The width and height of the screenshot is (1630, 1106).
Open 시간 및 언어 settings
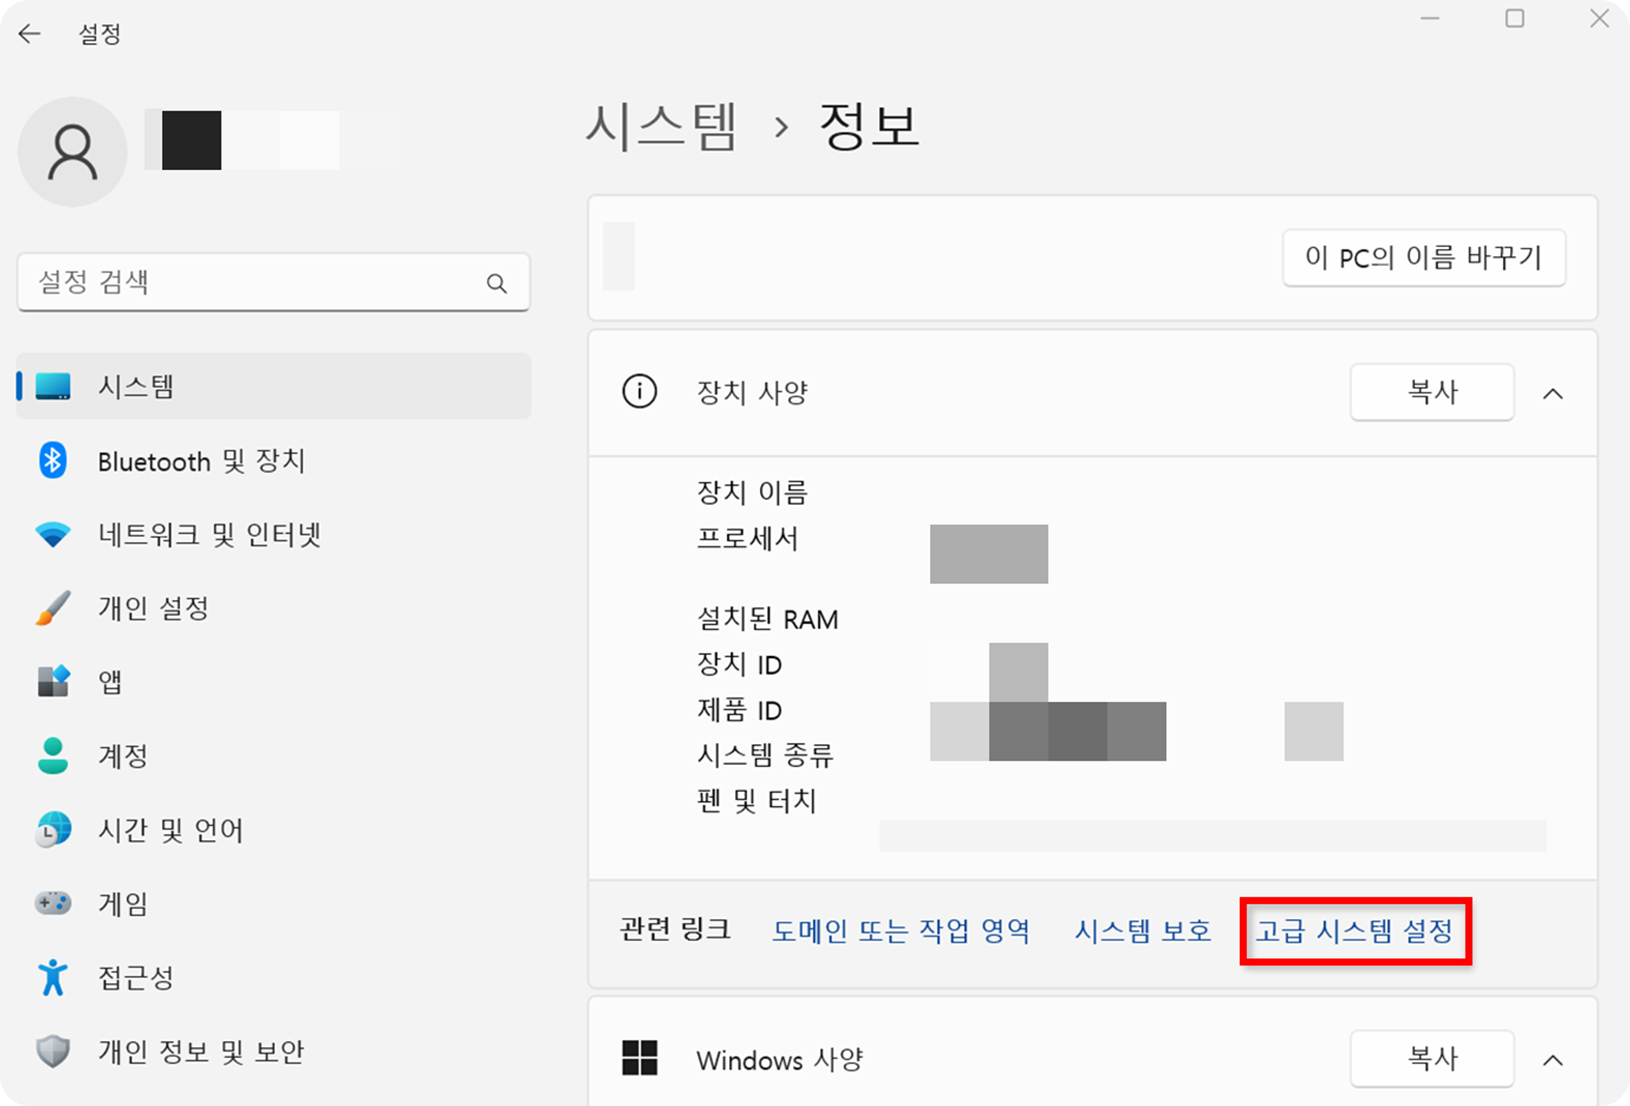(x=274, y=830)
